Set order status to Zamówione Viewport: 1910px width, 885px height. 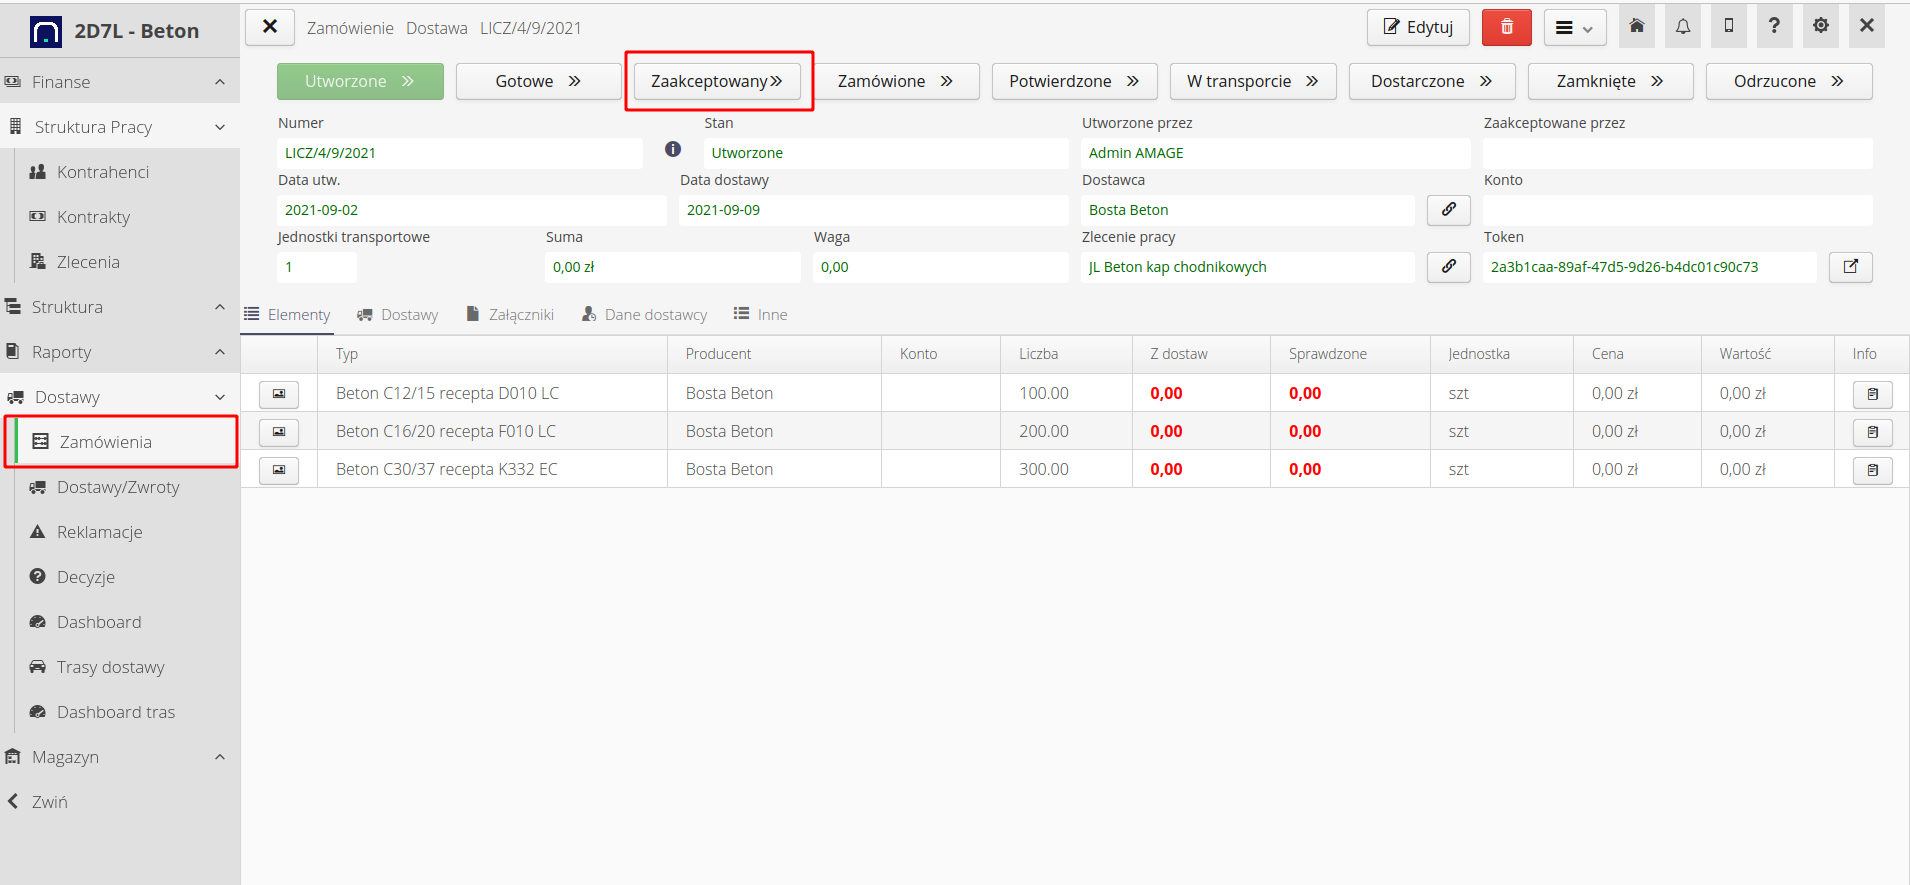pyautogui.click(x=894, y=81)
